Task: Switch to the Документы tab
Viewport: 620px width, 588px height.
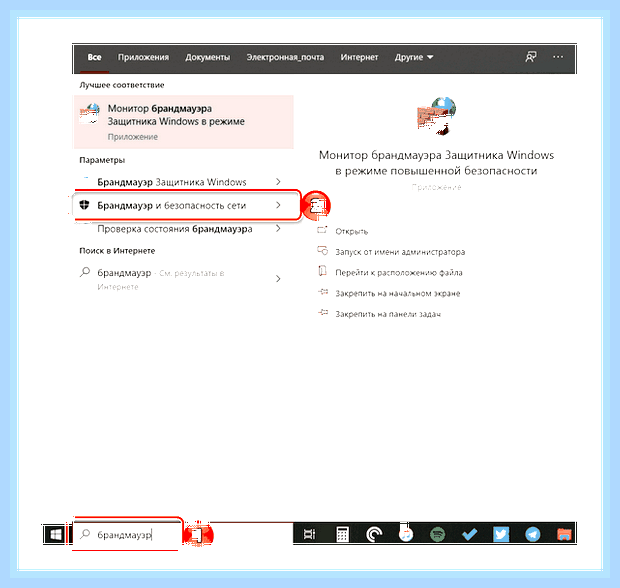Action: (x=208, y=57)
